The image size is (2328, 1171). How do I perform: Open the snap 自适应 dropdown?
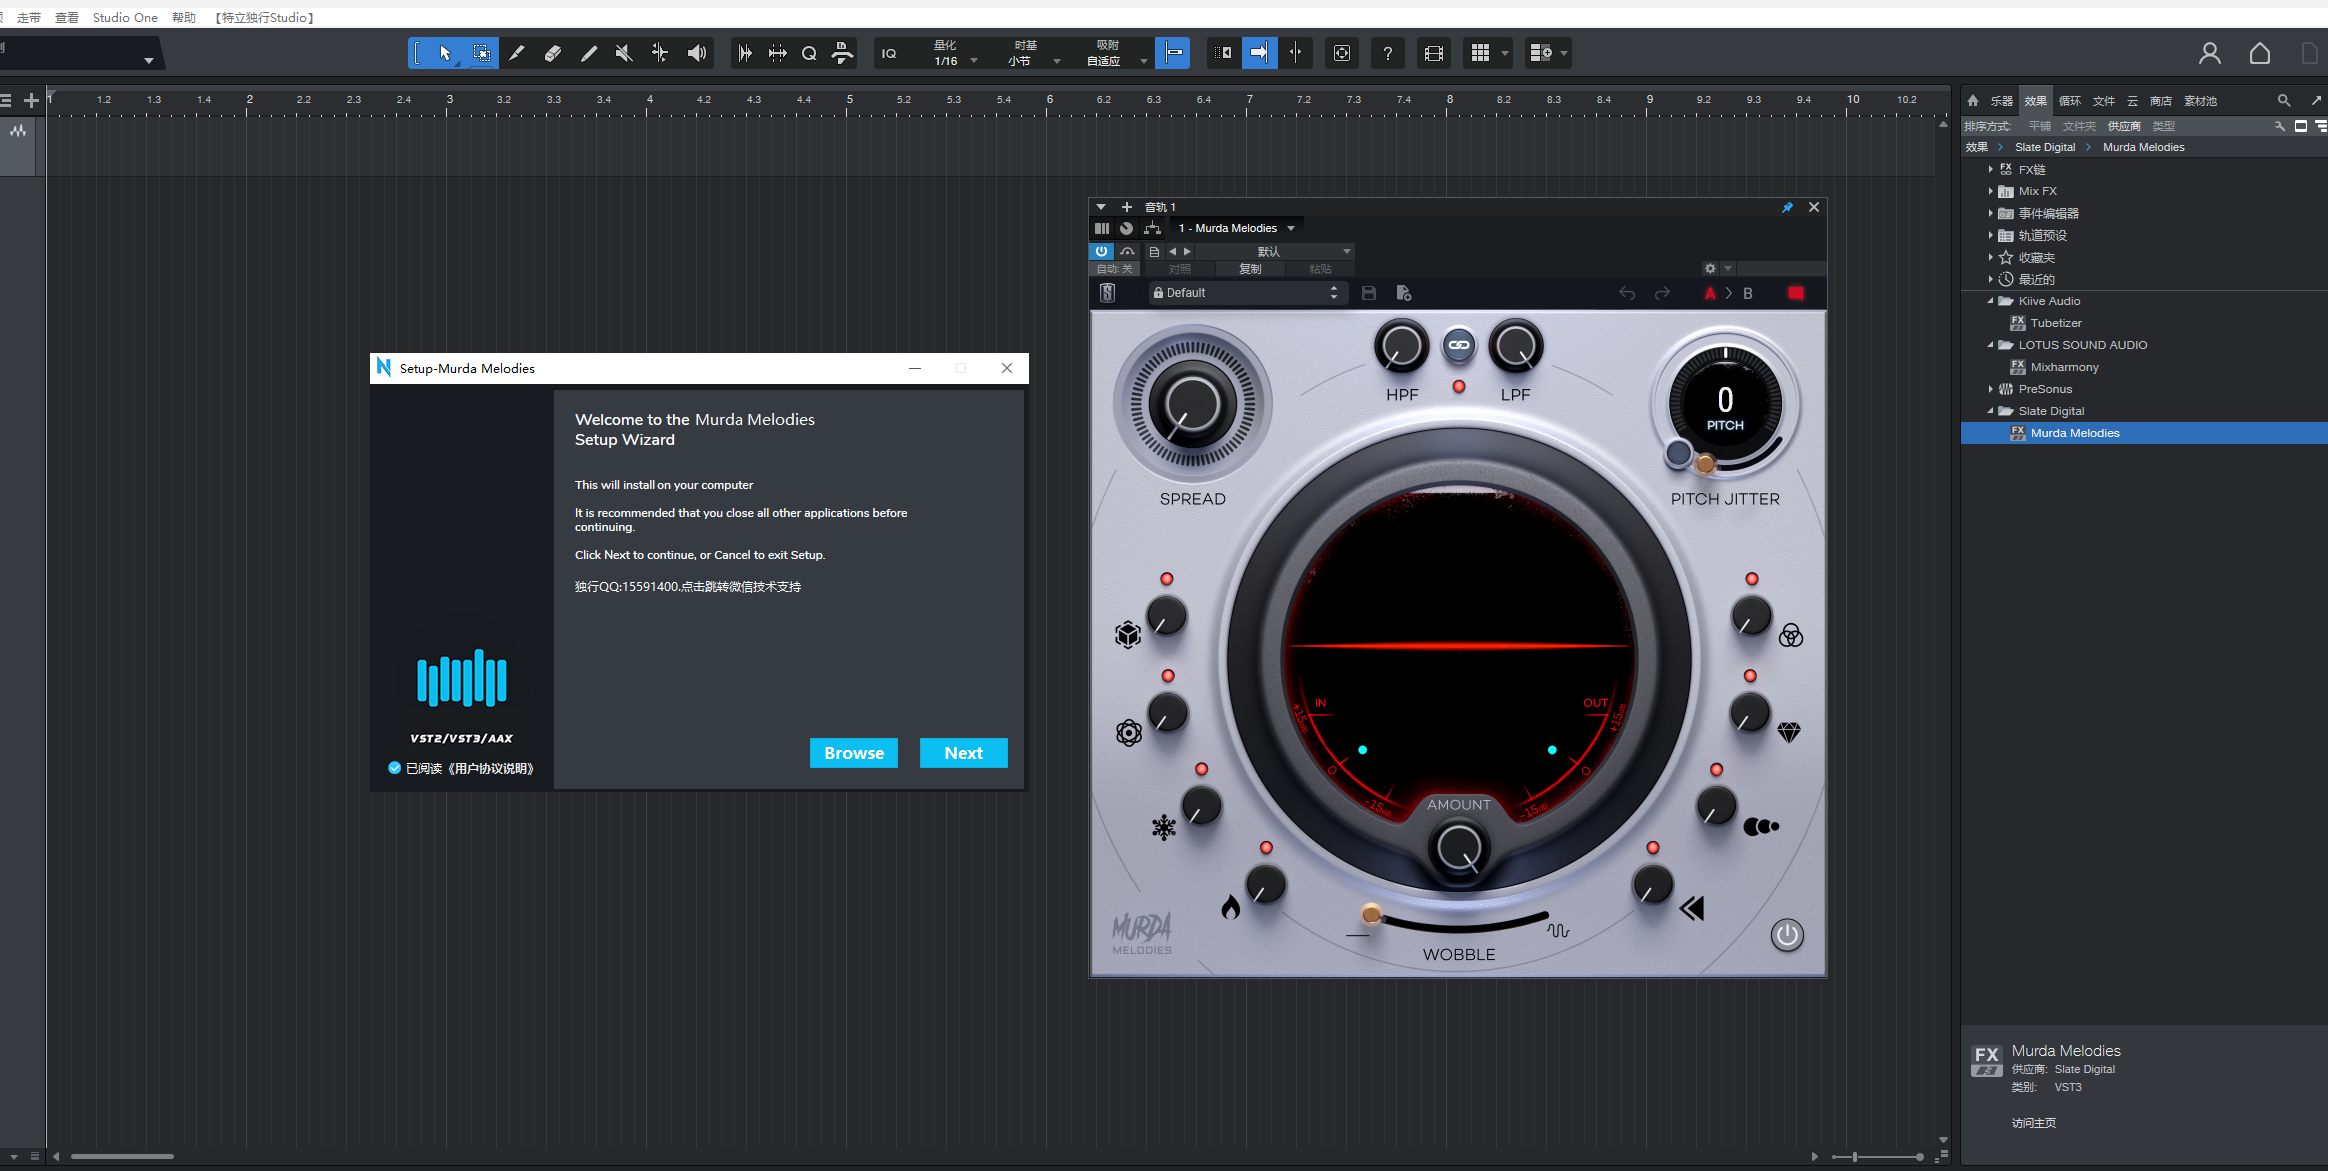coord(1117,61)
